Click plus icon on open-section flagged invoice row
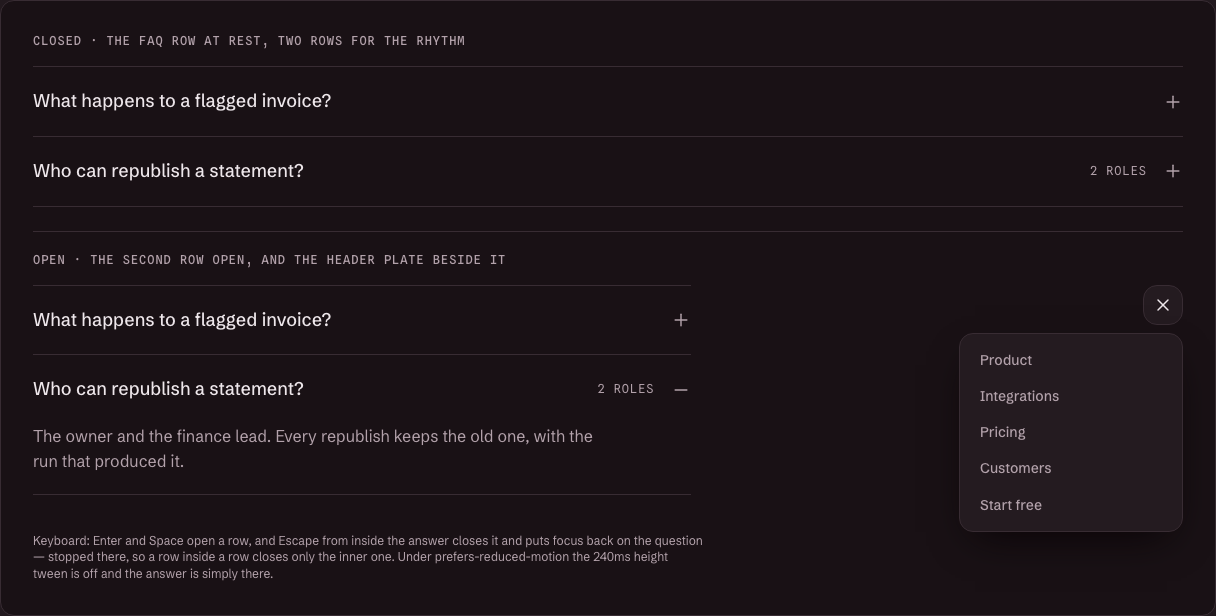This screenshot has width=1216, height=616. [x=681, y=320]
